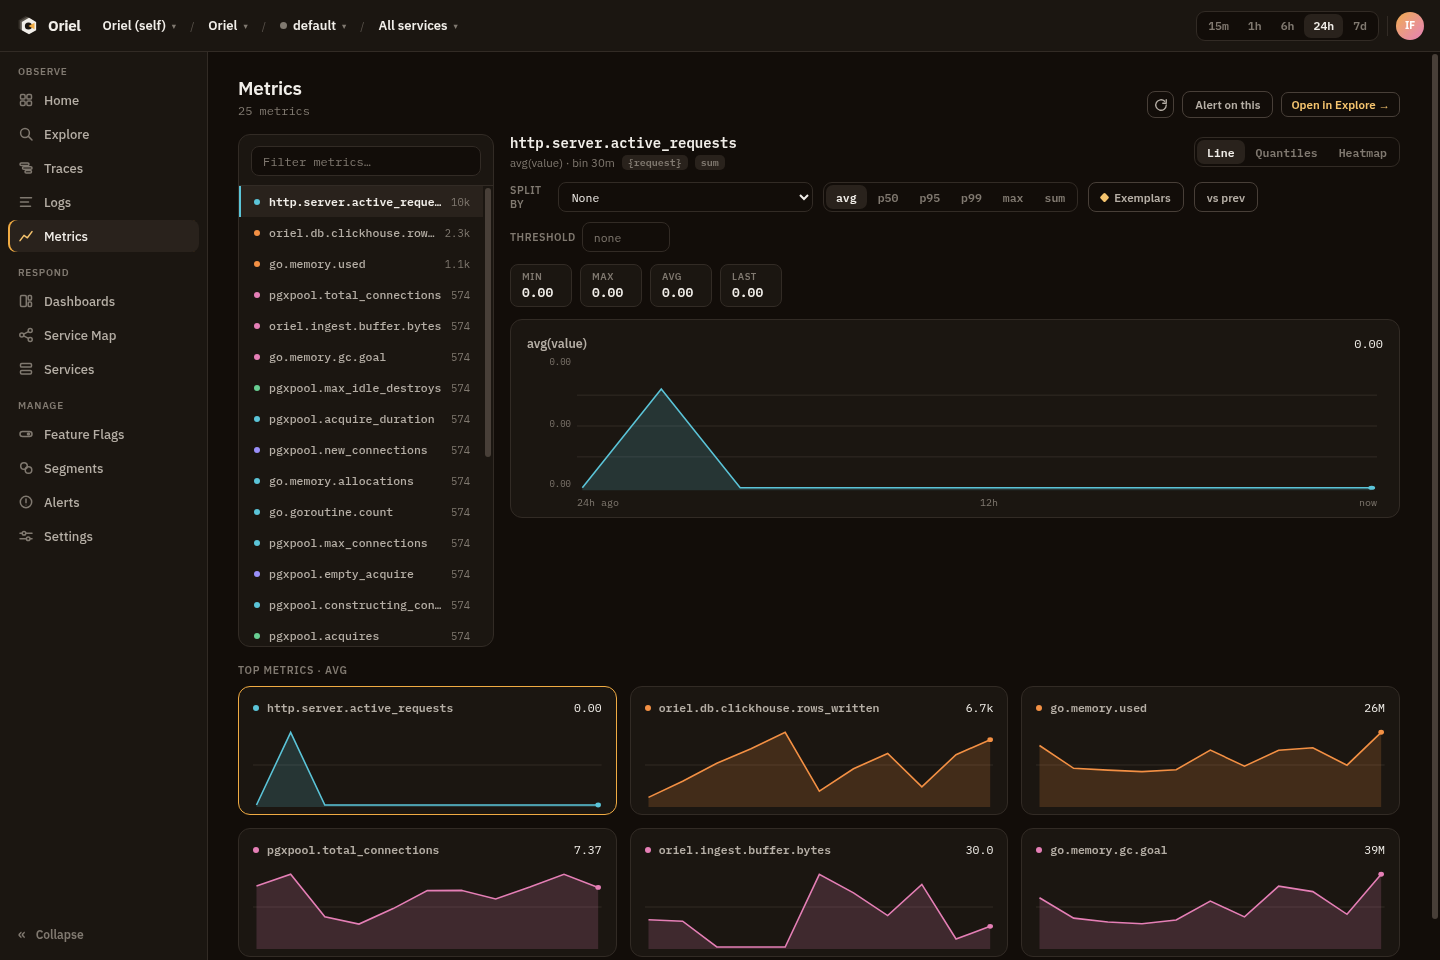Open the oriel.ingest.buffer.bytes card
The height and width of the screenshot is (960, 1440).
(x=819, y=892)
